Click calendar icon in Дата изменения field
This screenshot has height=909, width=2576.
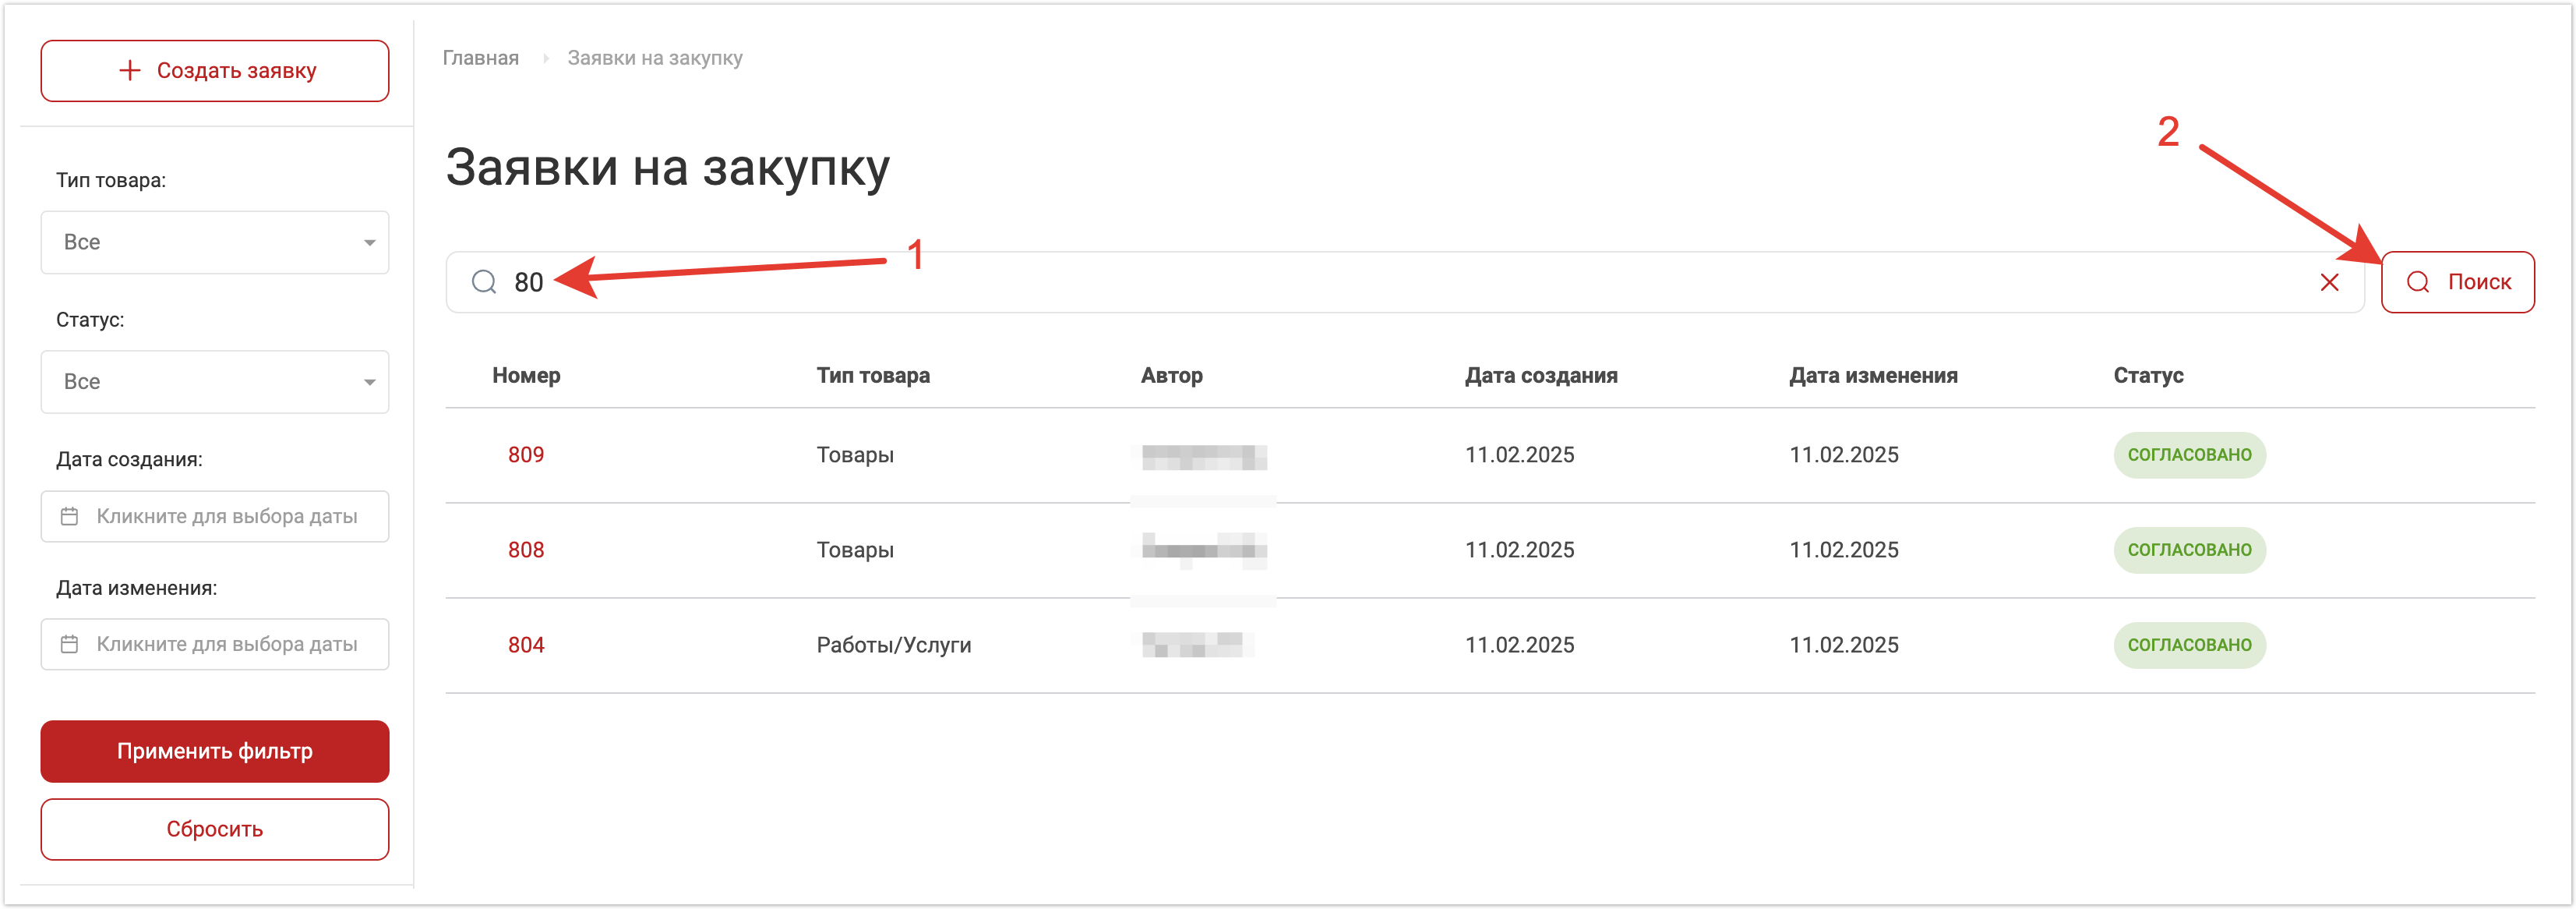[x=69, y=645]
